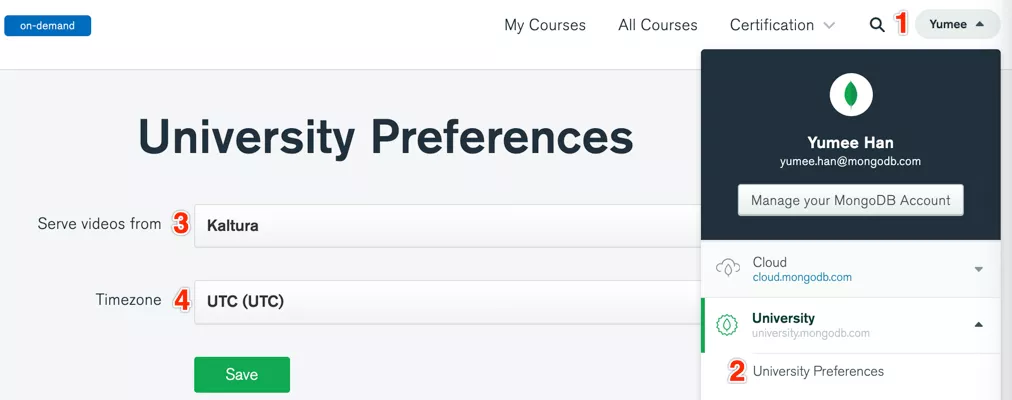Screen dimensions: 1012x400
Task: Expand the Certification menu chevron
Action: click(829, 25)
